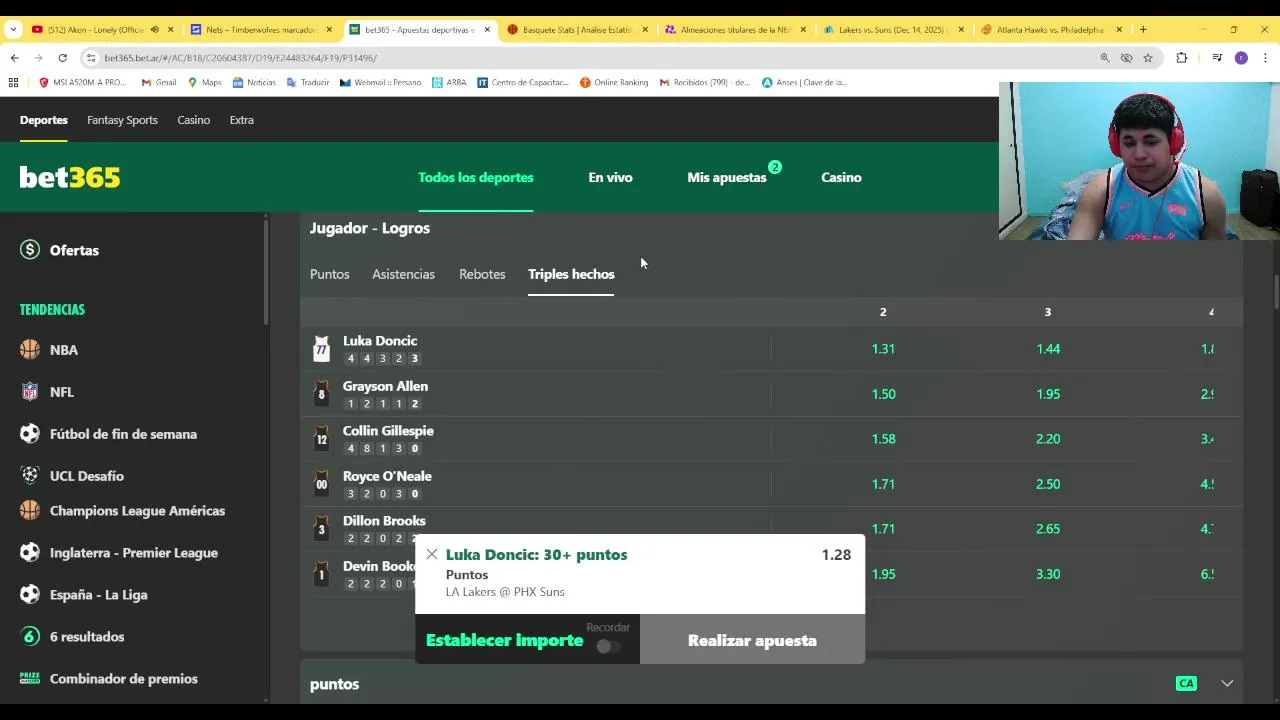Select Devin Booker 3 triples odds 3.30
This screenshot has height=720, width=1280.
1048,574
